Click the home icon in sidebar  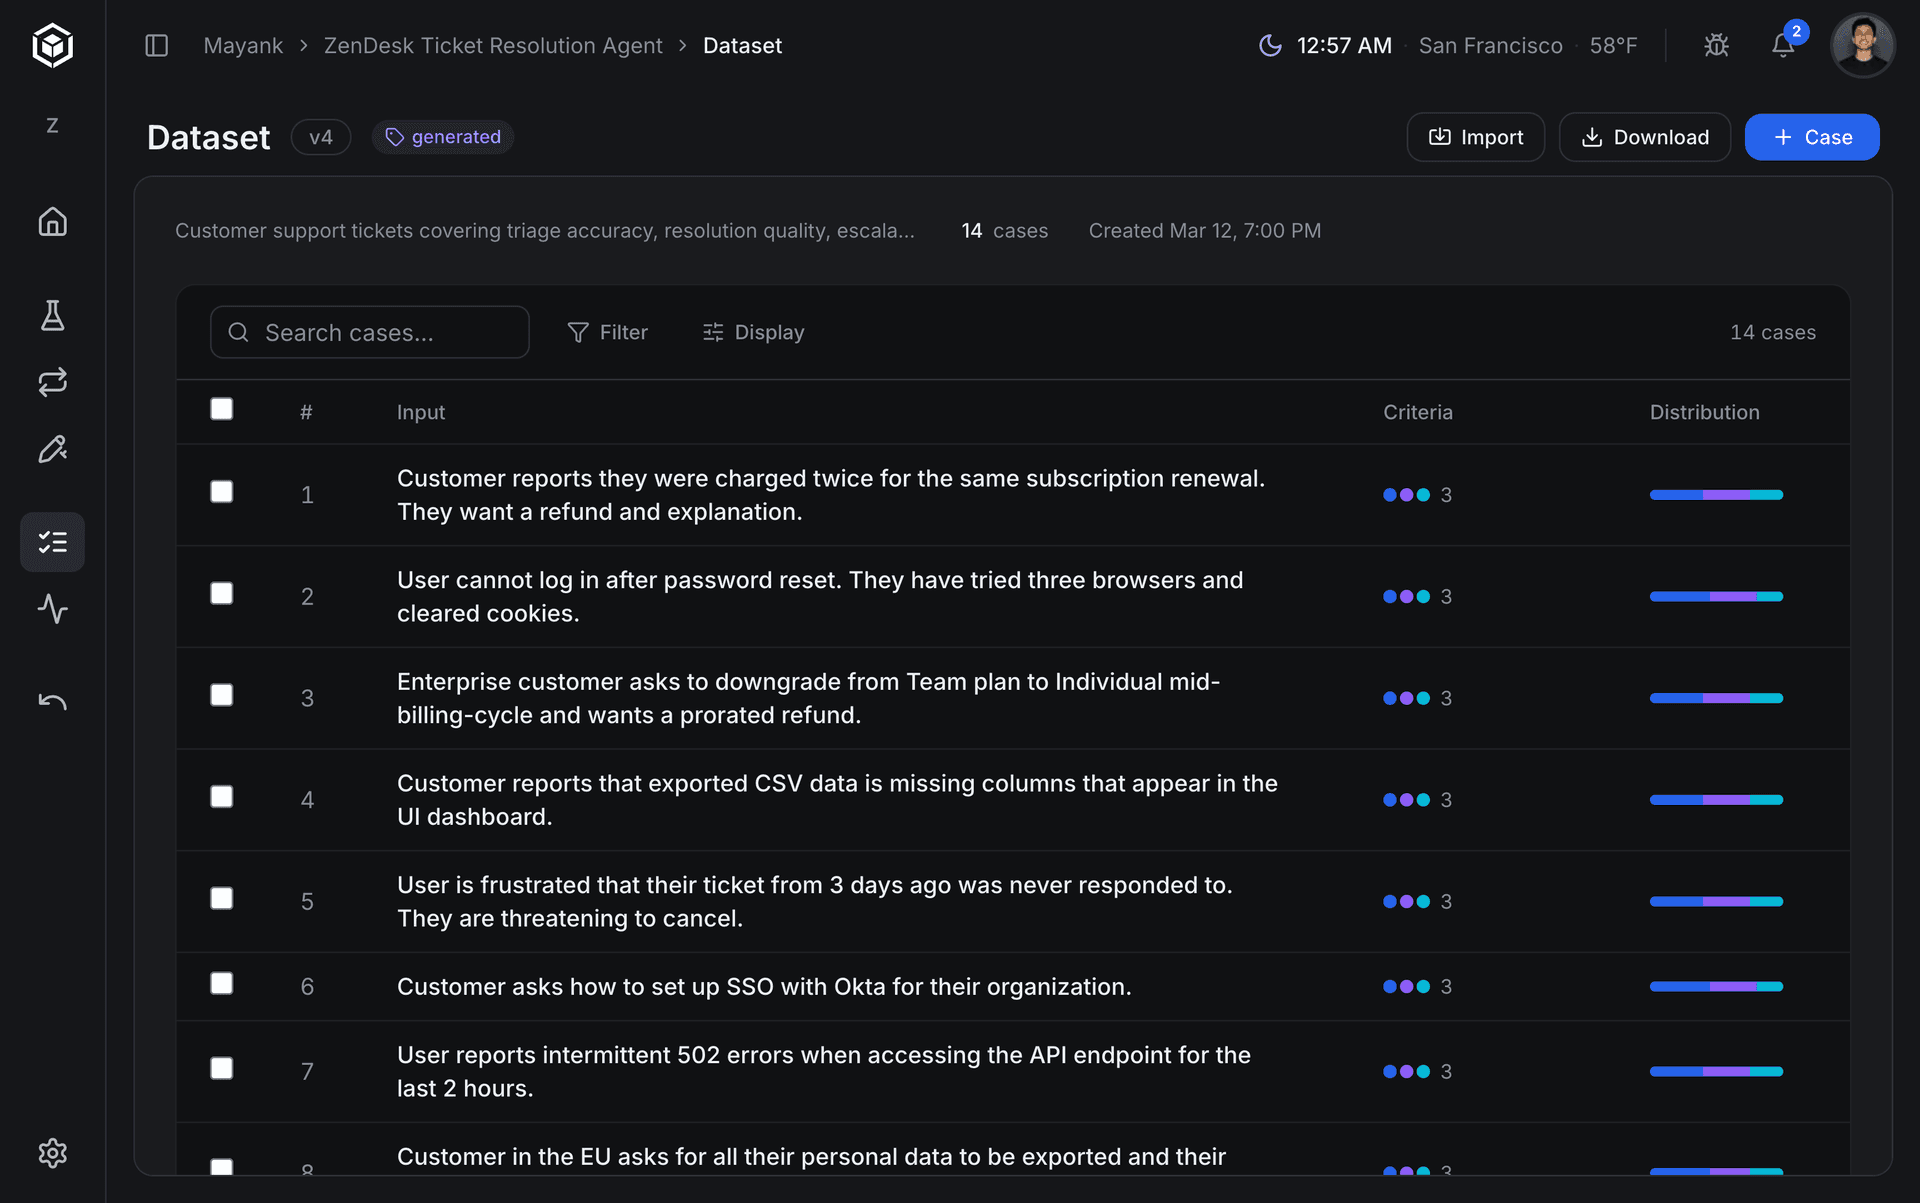coord(52,221)
